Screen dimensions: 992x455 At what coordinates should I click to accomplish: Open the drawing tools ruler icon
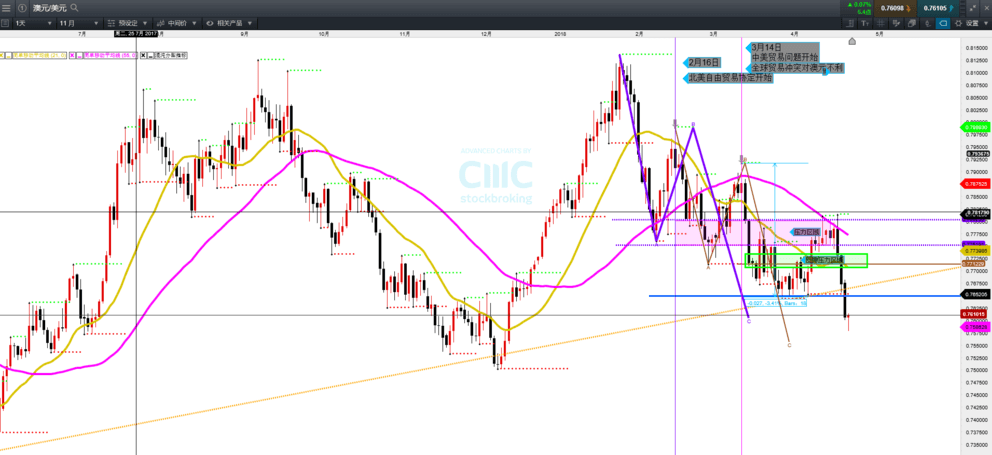point(850,23)
